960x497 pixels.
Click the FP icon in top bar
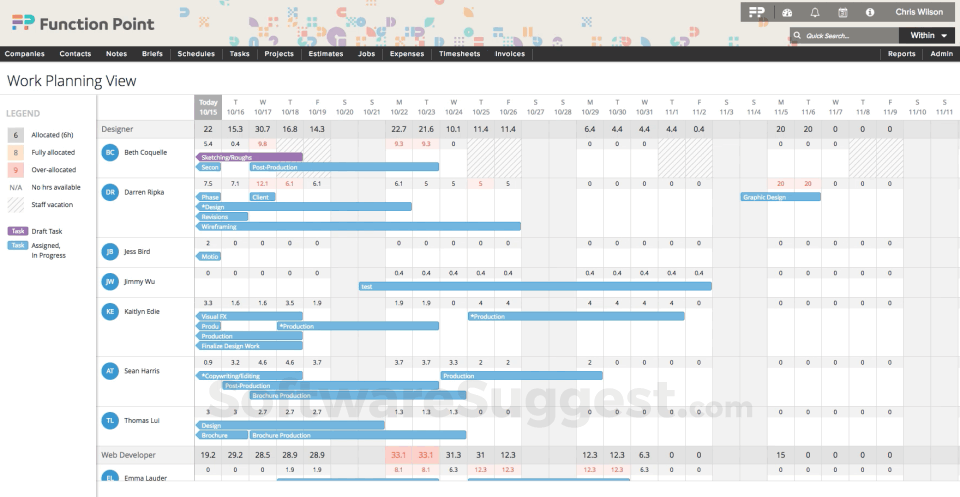point(759,12)
